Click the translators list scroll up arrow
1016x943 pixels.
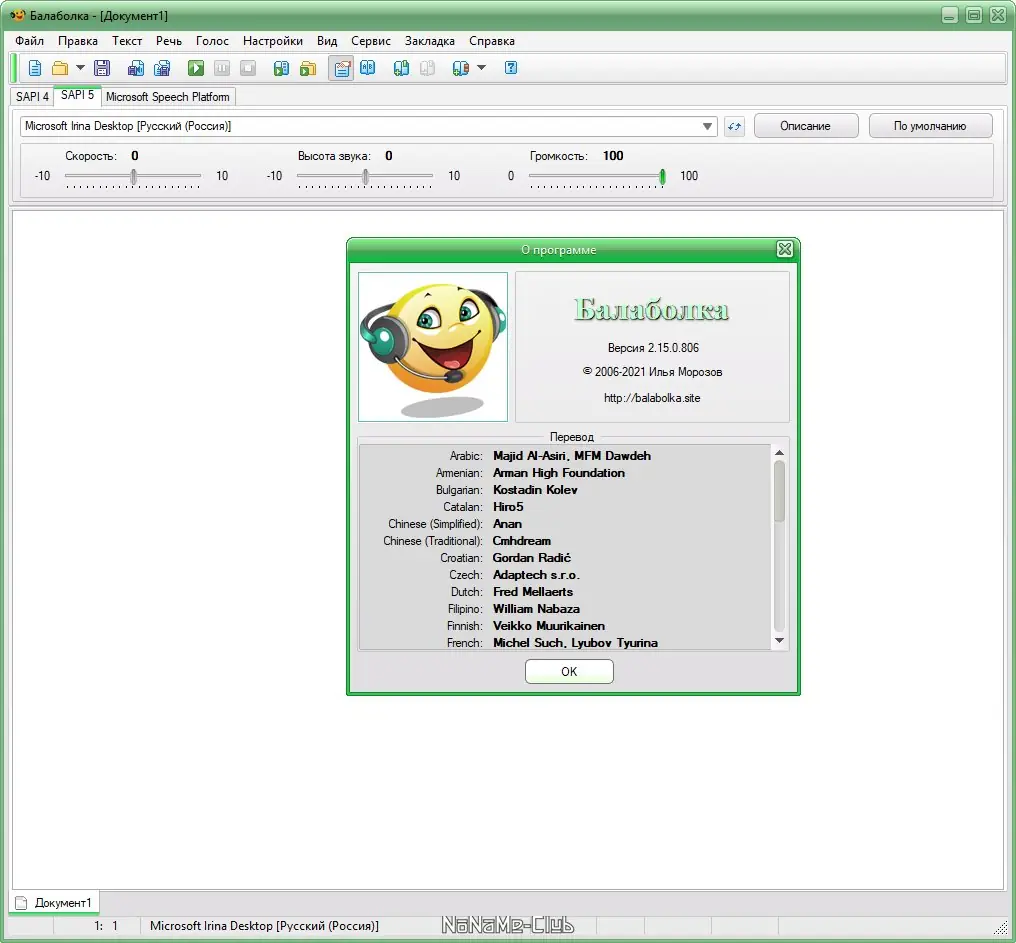click(779, 453)
